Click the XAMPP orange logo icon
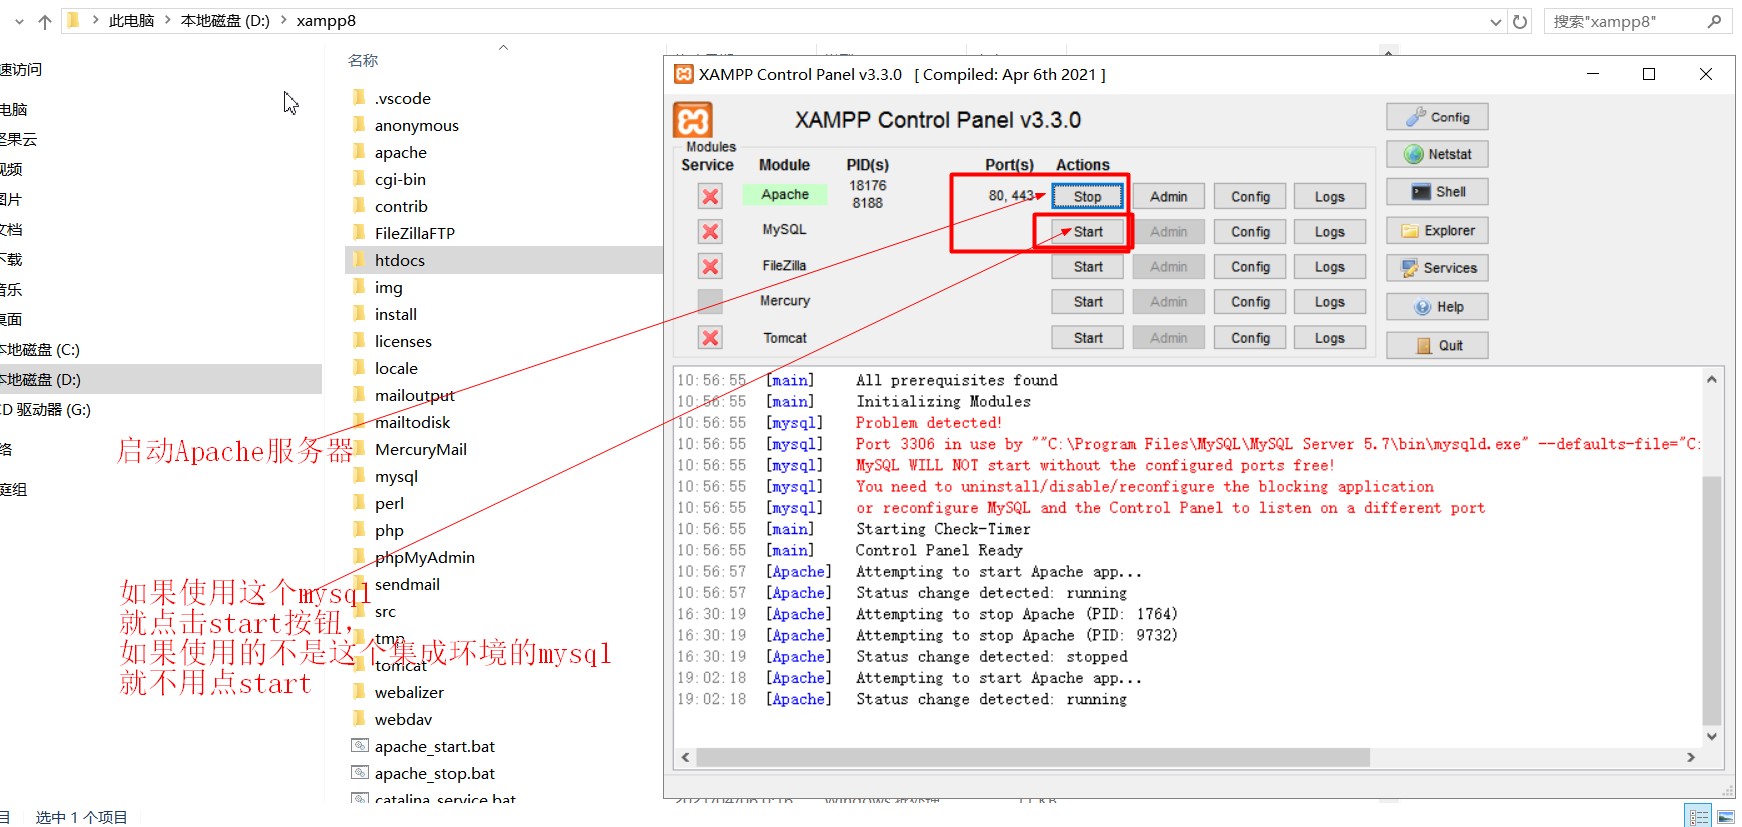Screen dimensions: 1742x827 coord(693,121)
